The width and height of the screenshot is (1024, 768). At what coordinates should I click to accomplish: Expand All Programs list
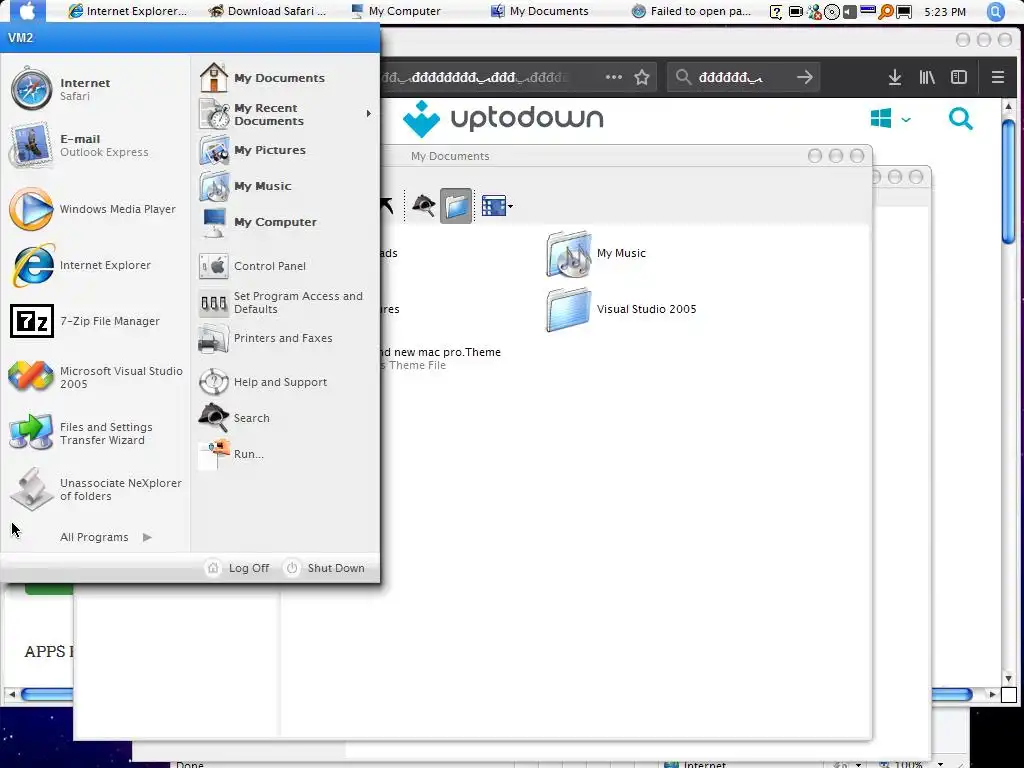pos(106,537)
